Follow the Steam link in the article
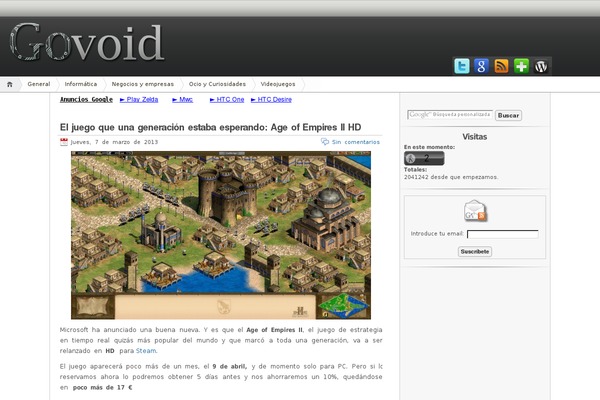 (146, 351)
